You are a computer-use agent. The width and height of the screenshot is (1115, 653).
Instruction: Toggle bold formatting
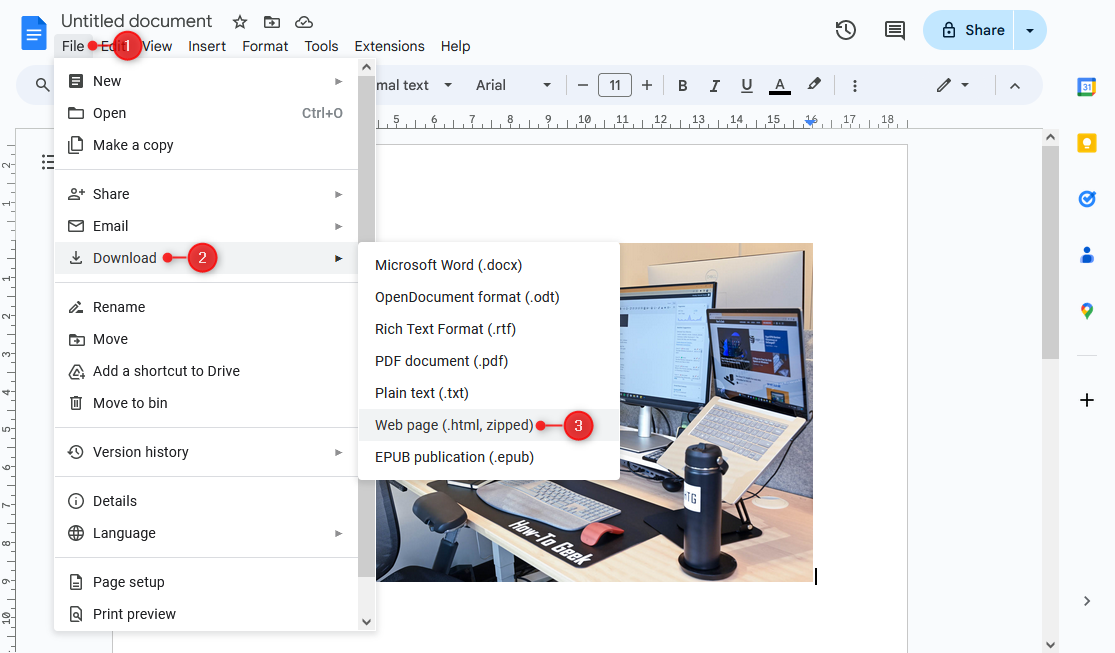[682, 85]
